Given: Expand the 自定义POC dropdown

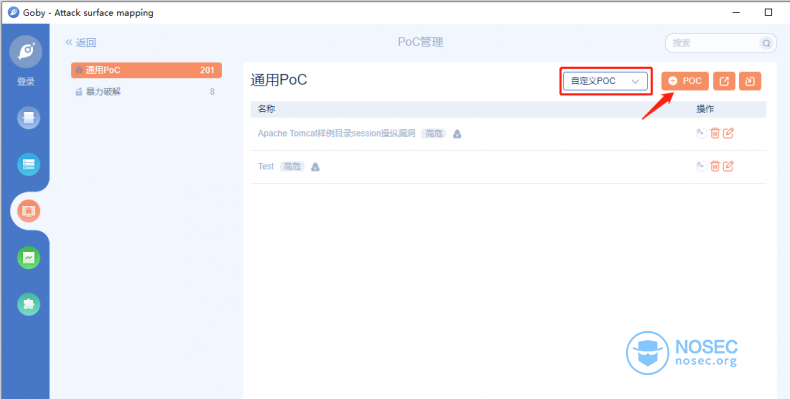Looking at the screenshot, I should (x=605, y=81).
